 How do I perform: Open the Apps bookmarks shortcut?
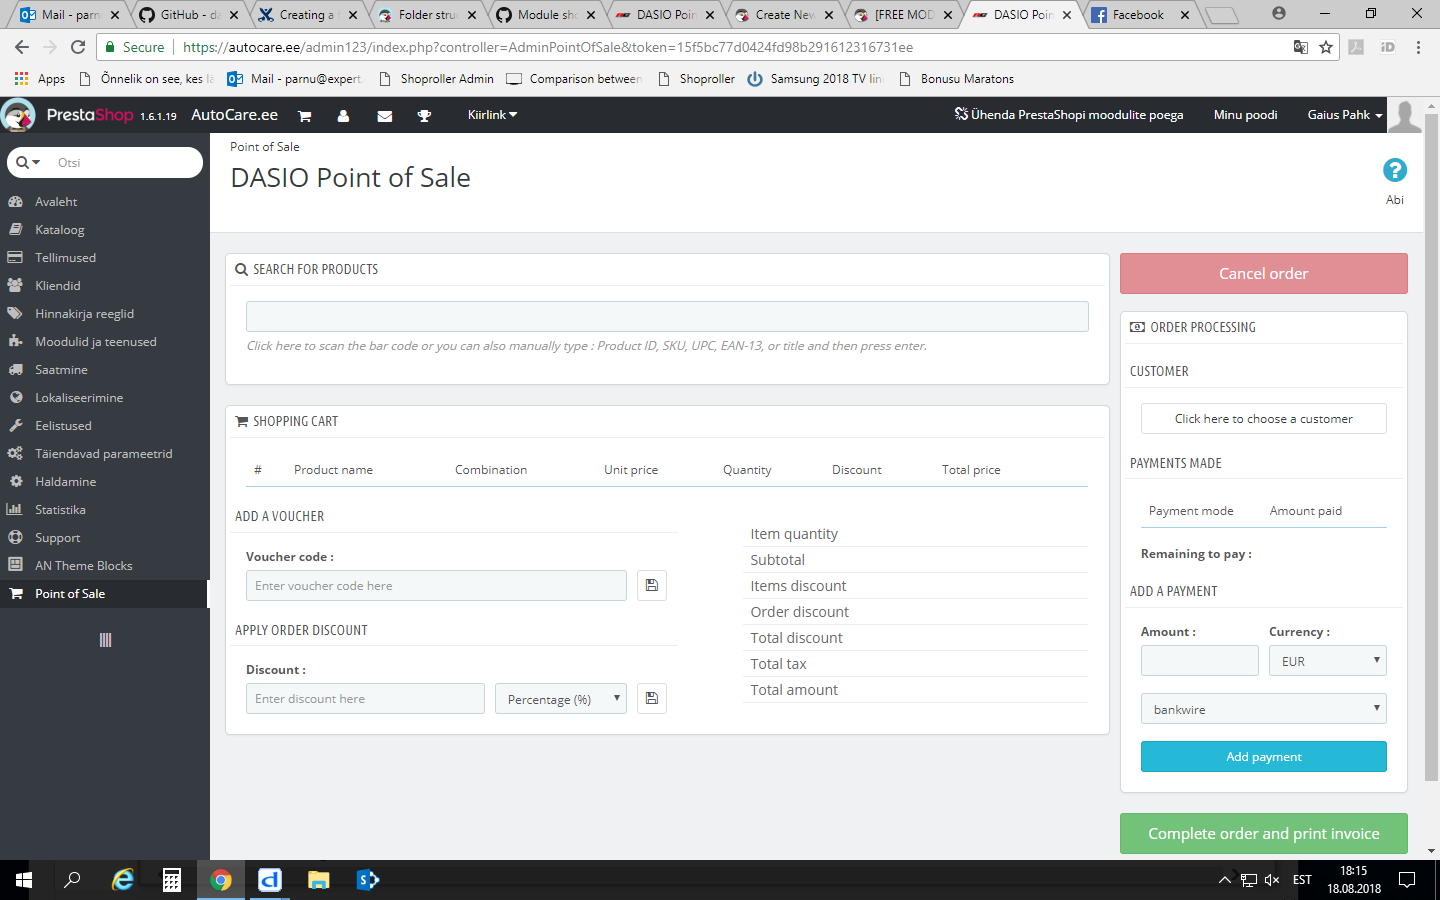click(40, 79)
